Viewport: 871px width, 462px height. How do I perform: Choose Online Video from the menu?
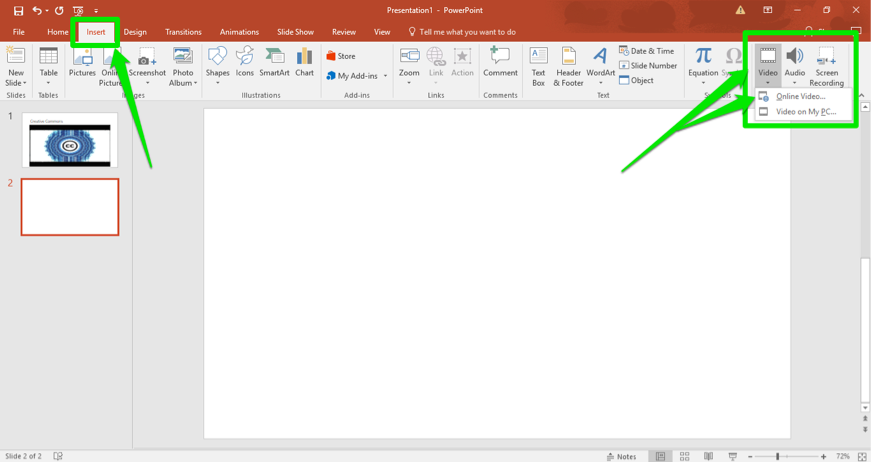(x=800, y=97)
